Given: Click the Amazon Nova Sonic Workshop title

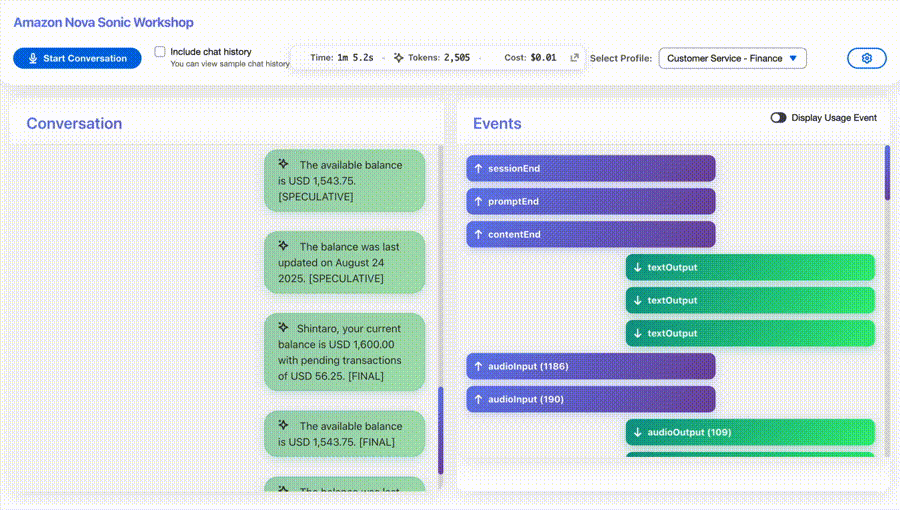Looking at the screenshot, I should [103, 22].
